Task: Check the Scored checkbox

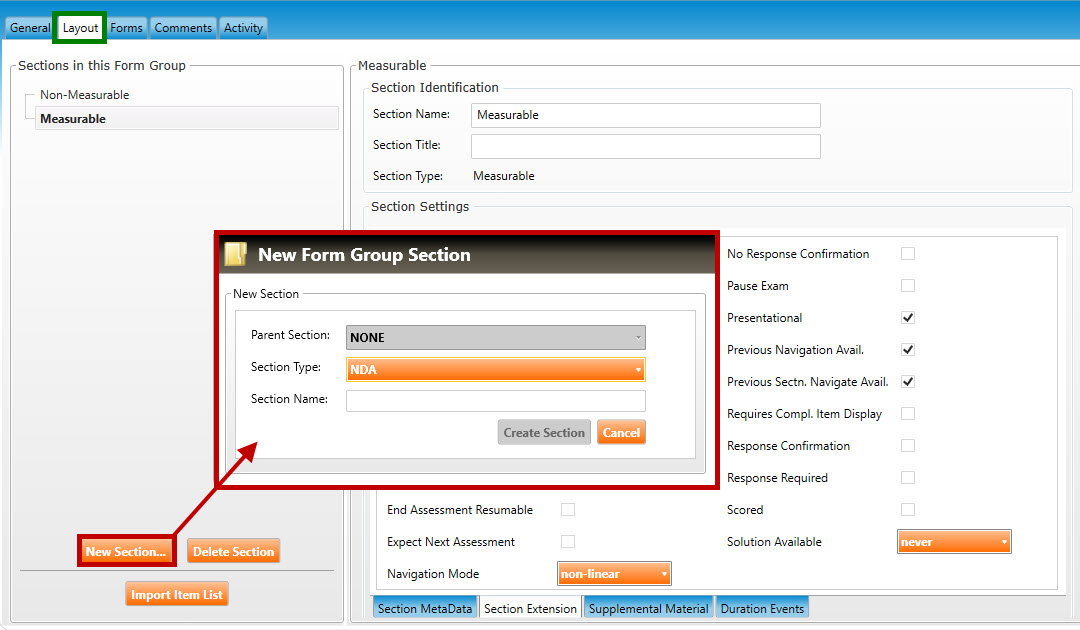Action: [908, 510]
